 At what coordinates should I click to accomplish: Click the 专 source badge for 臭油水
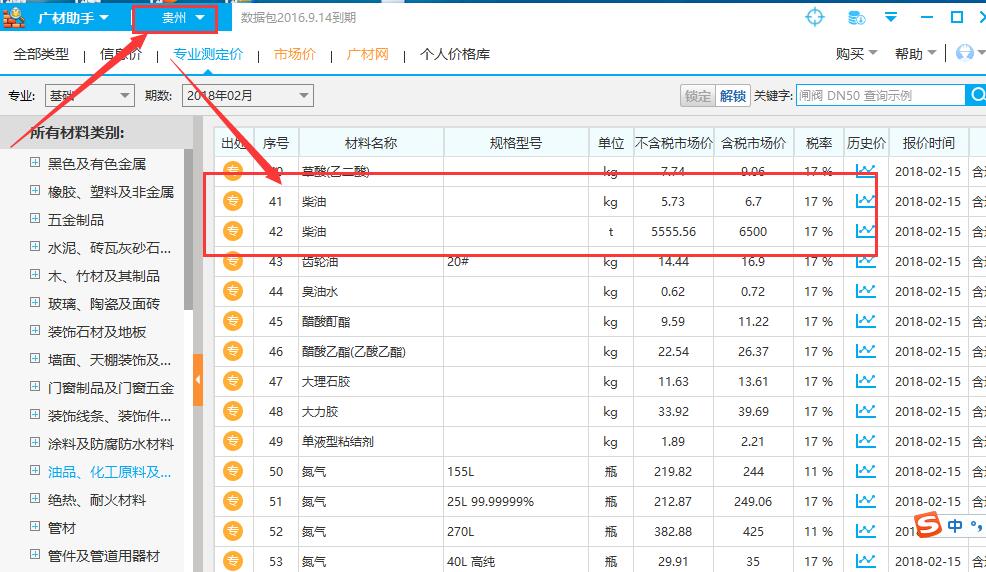(233, 291)
